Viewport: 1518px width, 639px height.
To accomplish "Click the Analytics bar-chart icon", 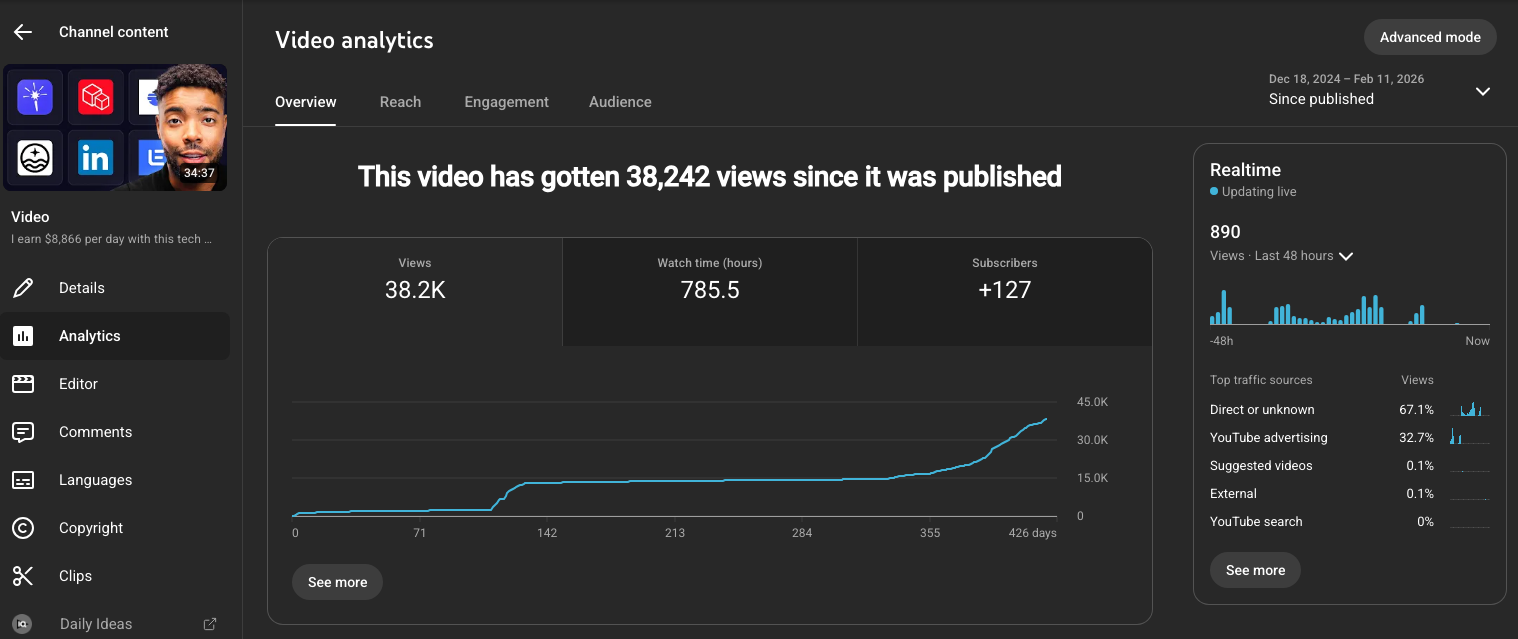I will [22, 336].
